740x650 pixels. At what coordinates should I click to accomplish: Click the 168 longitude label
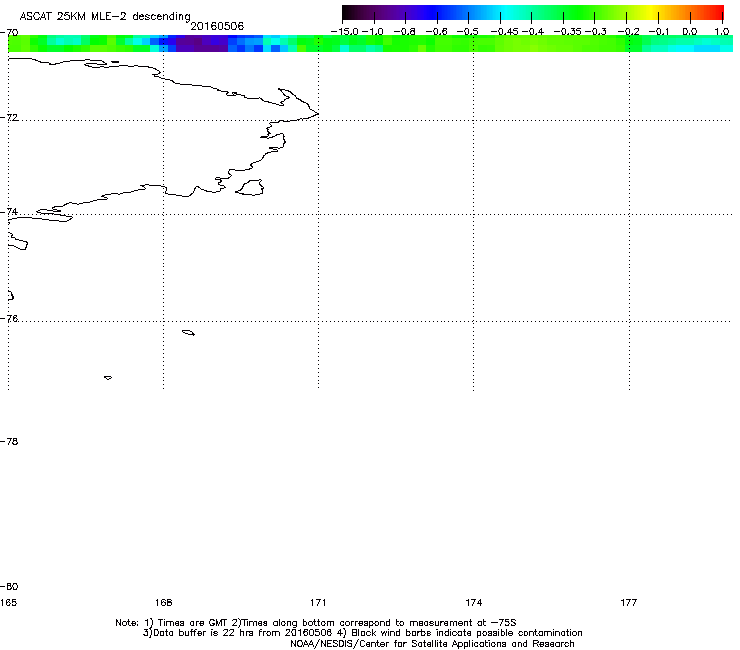[163, 602]
